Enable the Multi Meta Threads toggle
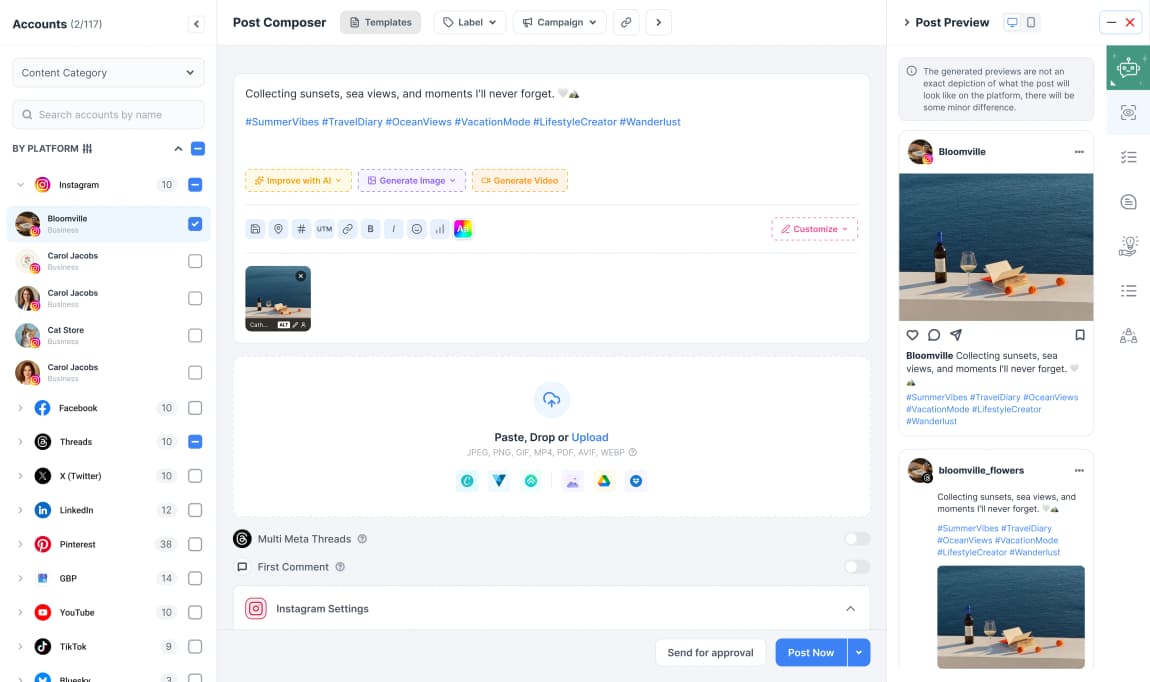Viewport: 1150px width, 682px height. pyautogui.click(x=857, y=539)
